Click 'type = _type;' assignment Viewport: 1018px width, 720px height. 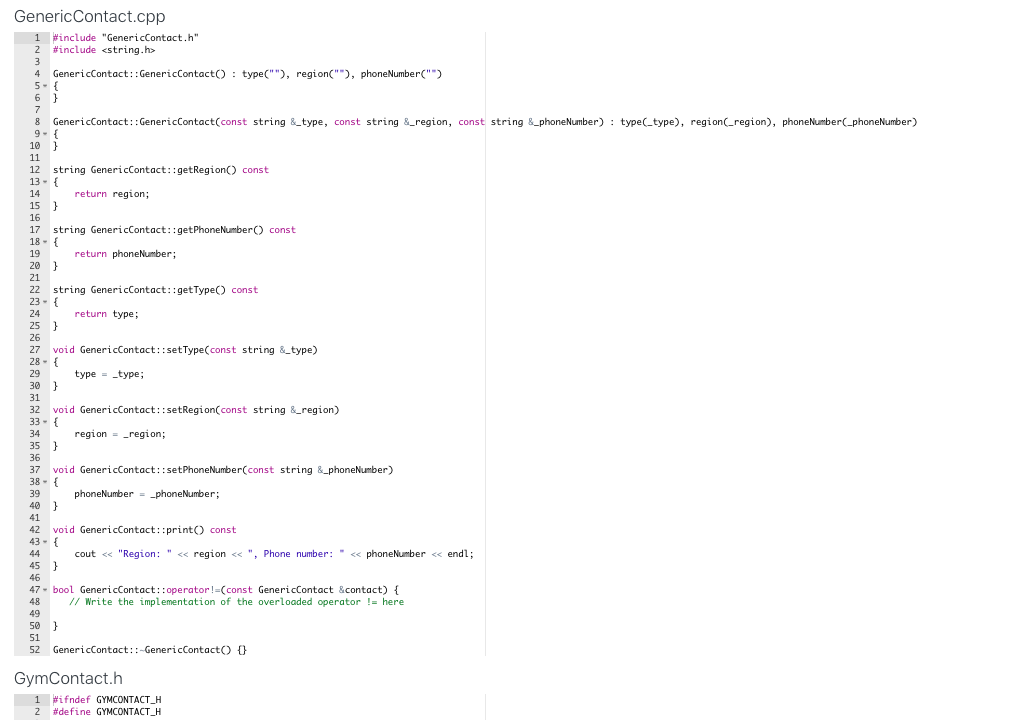109,374
